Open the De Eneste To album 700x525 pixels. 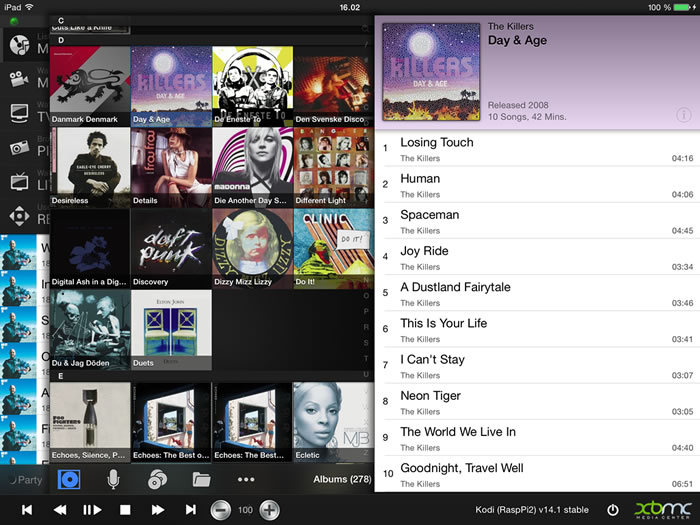pos(252,86)
